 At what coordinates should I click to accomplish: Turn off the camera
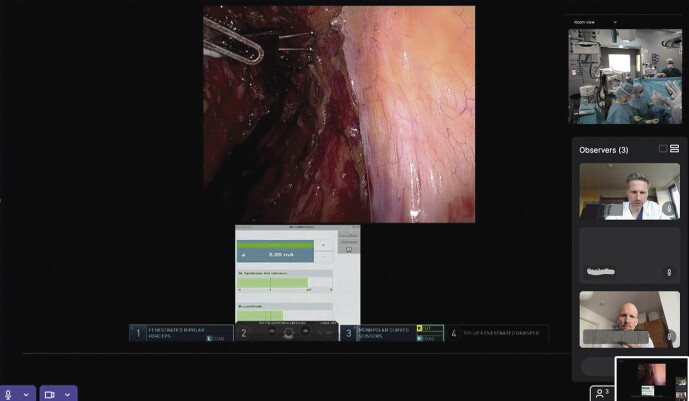coord(49,394)
